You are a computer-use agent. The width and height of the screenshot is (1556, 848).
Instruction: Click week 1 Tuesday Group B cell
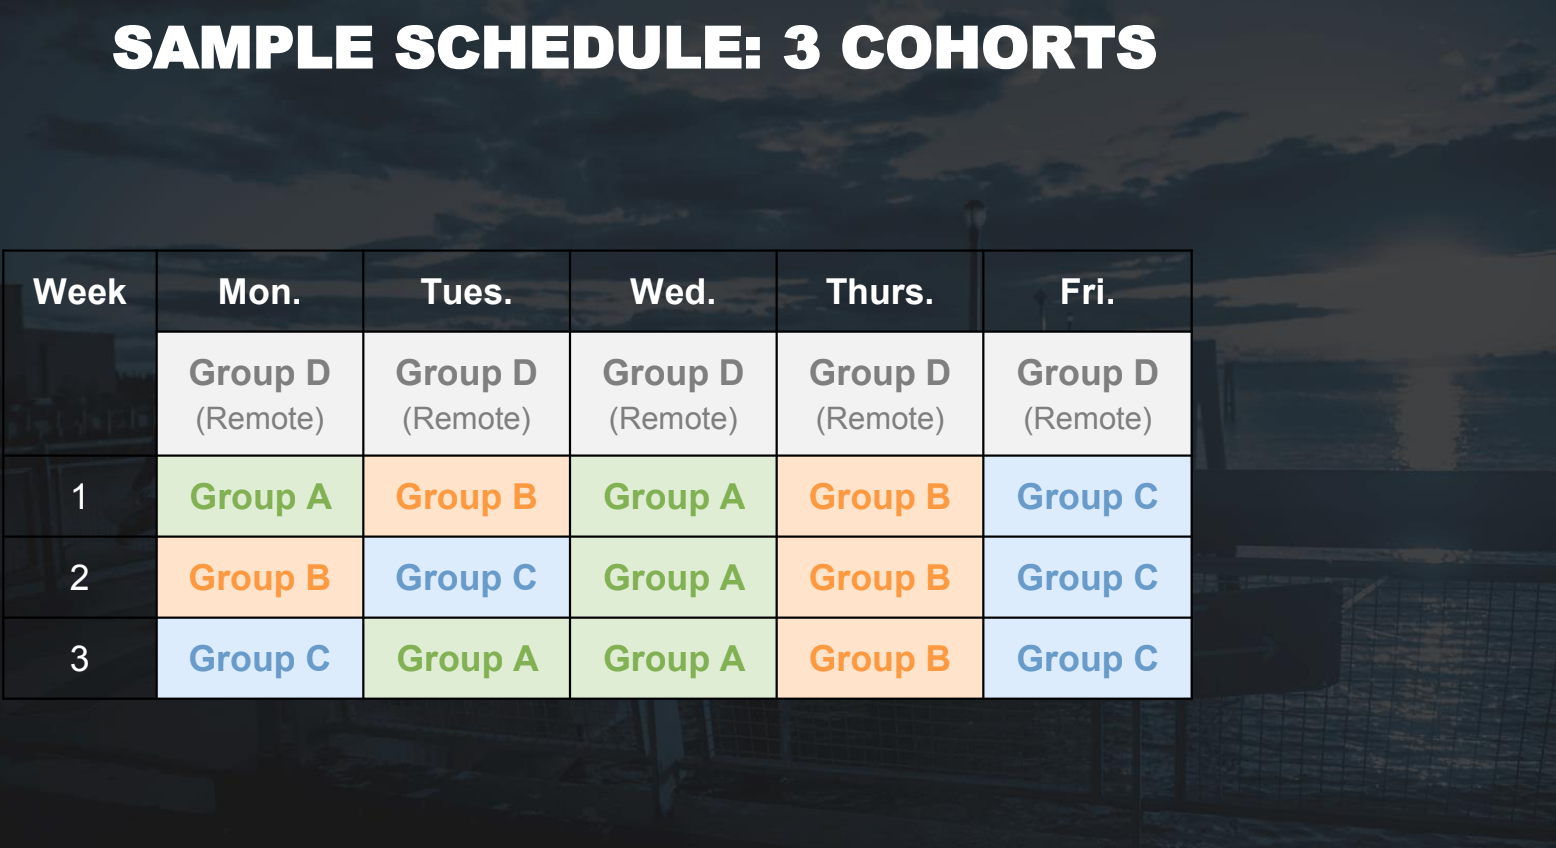click(x=467, y=497)
